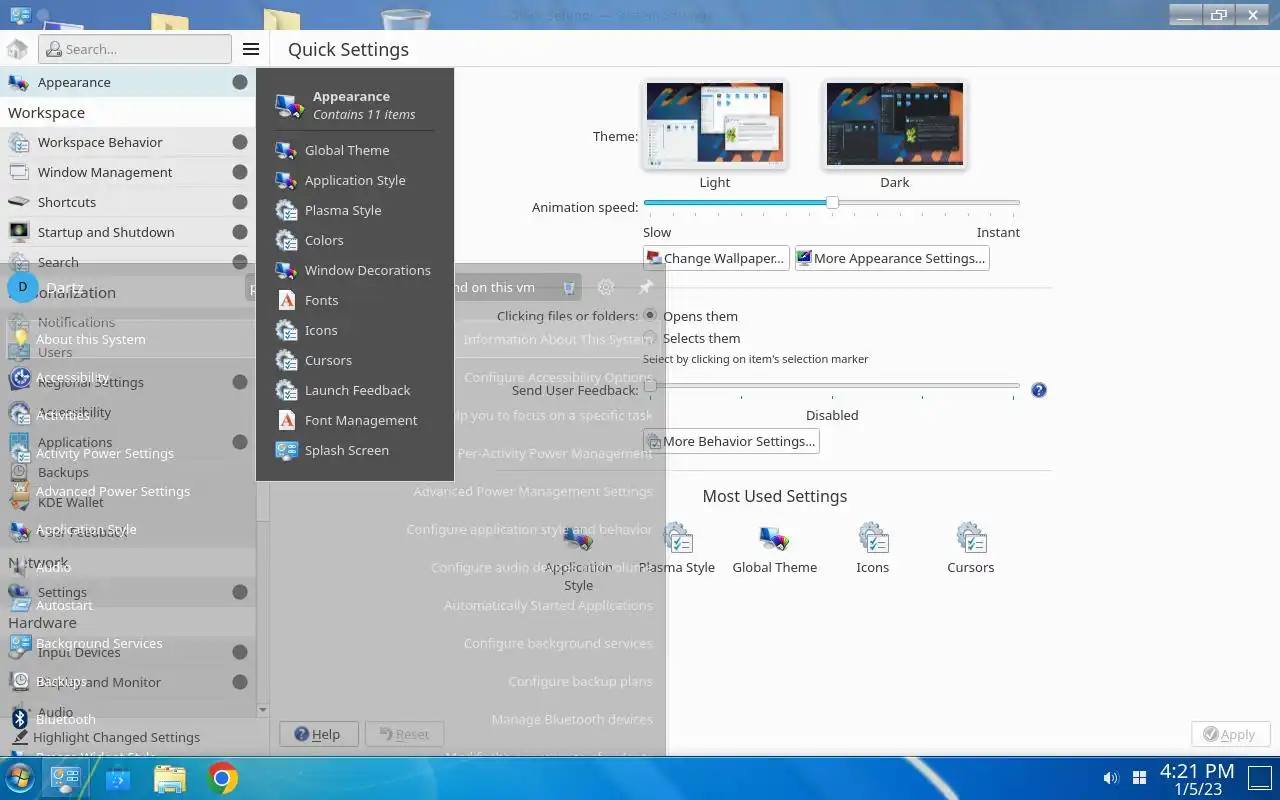1280x800 pixels.
Task: Click the Help button
Action: click(319, 734)
